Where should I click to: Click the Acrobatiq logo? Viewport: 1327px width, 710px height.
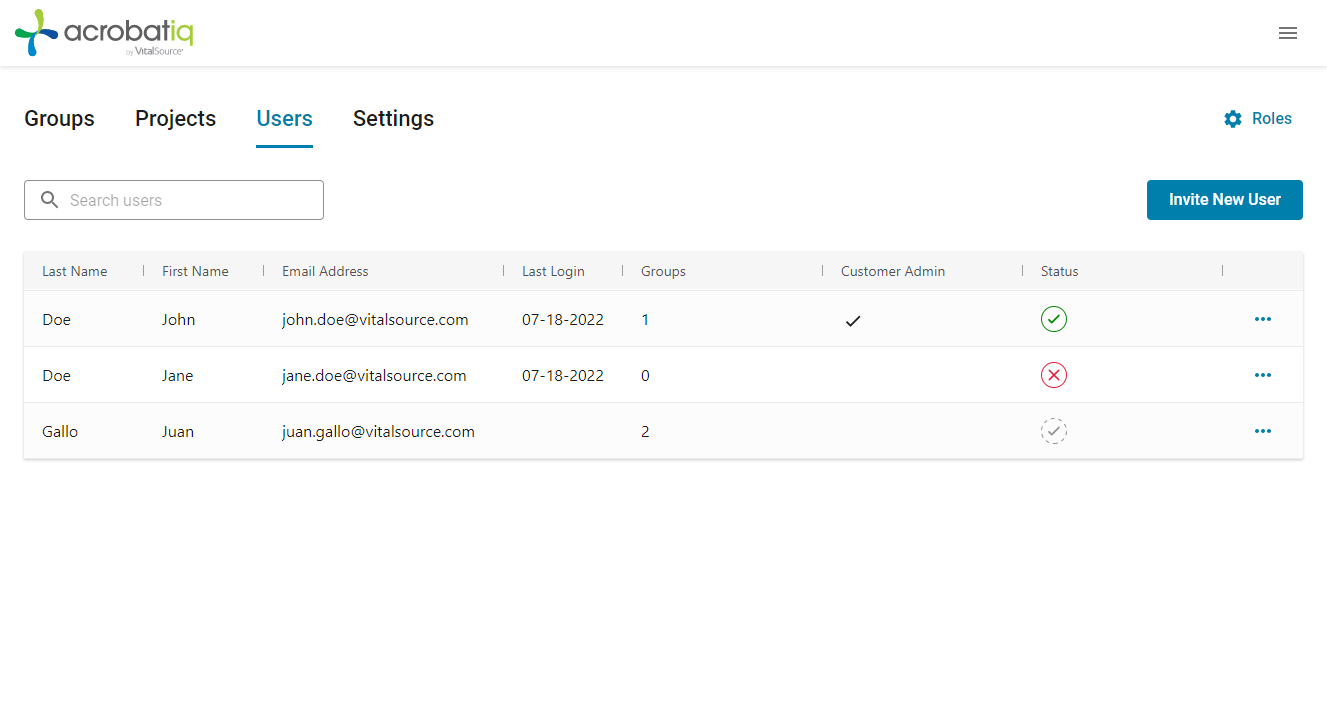(x=104, y=33)
